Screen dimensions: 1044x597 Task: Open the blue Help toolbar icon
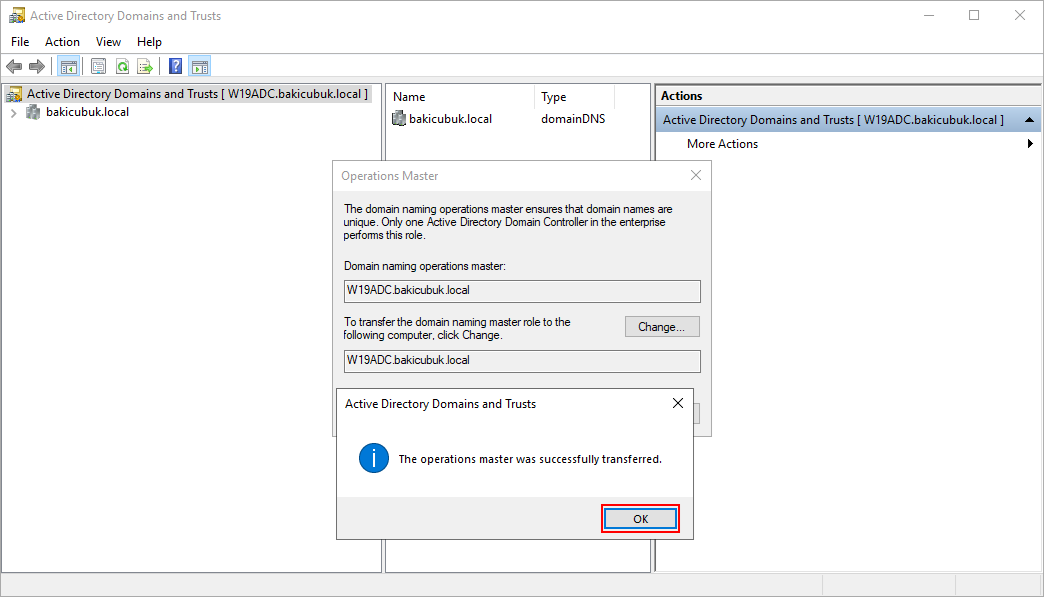(x=176, y=67)
